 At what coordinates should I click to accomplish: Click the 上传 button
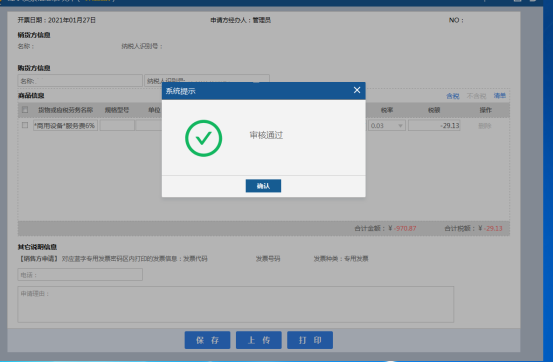(259, 340)
